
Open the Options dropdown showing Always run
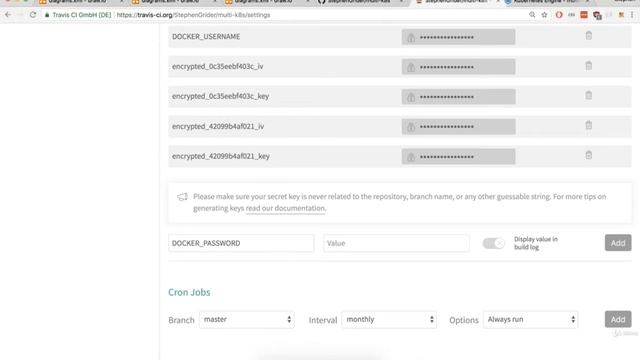(531, 320)
